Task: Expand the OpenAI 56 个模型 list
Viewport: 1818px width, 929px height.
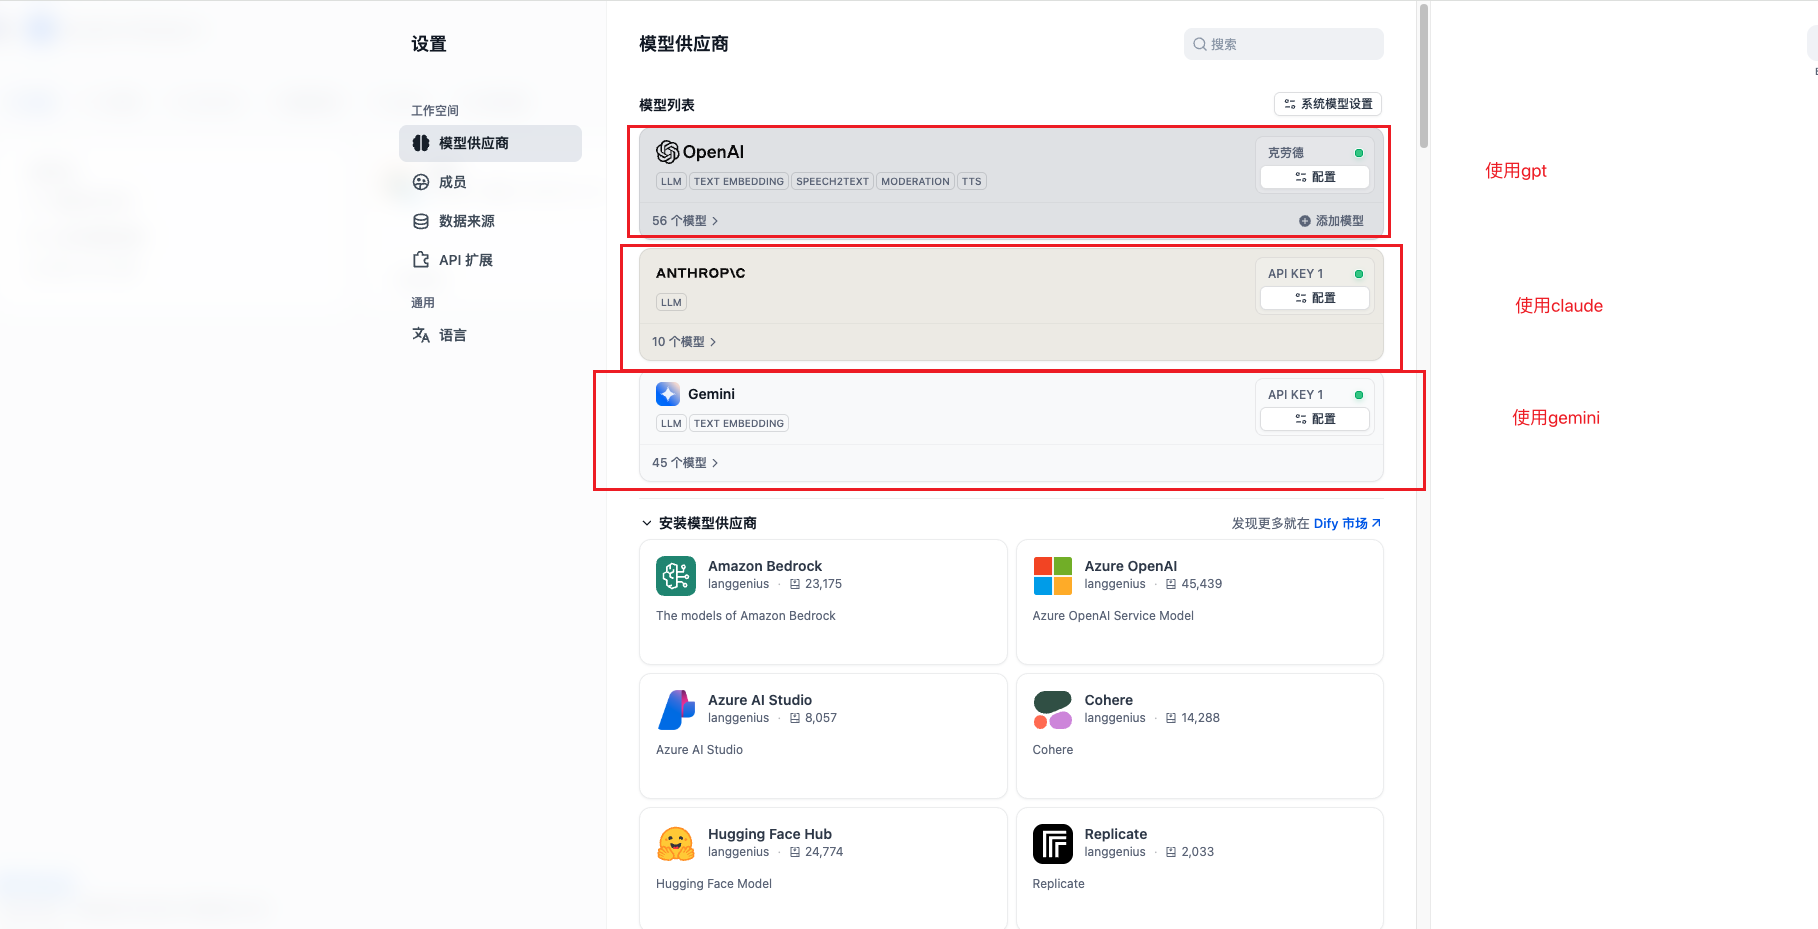Action: 684,220
